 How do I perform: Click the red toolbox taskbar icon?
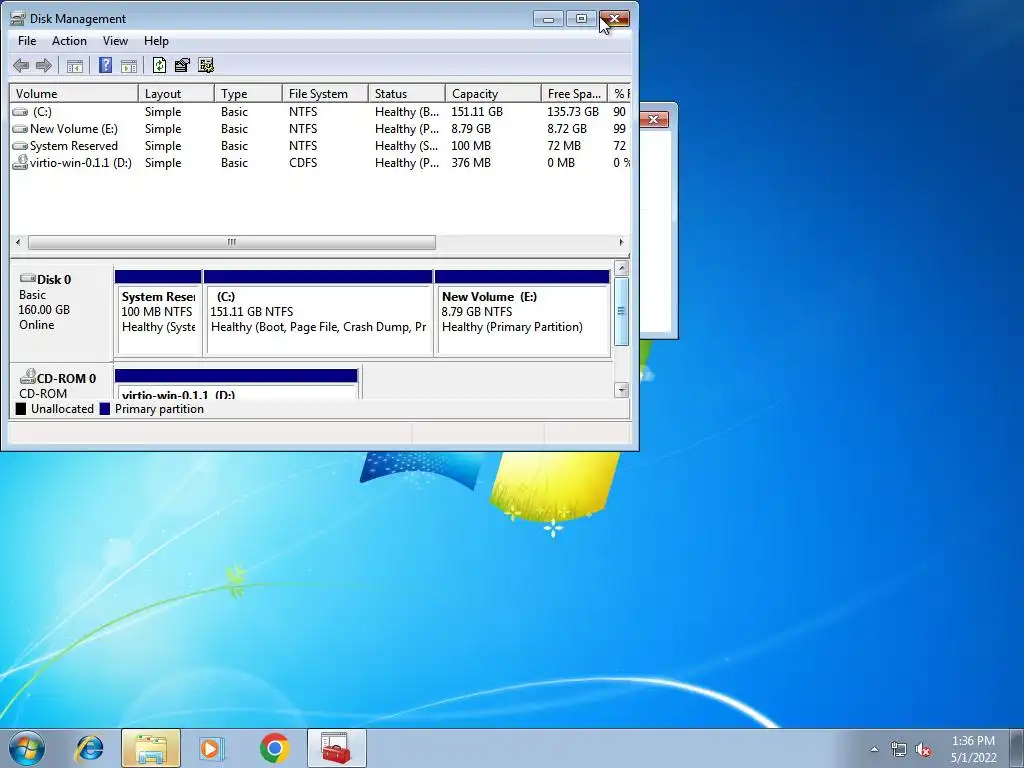(336, 748)
